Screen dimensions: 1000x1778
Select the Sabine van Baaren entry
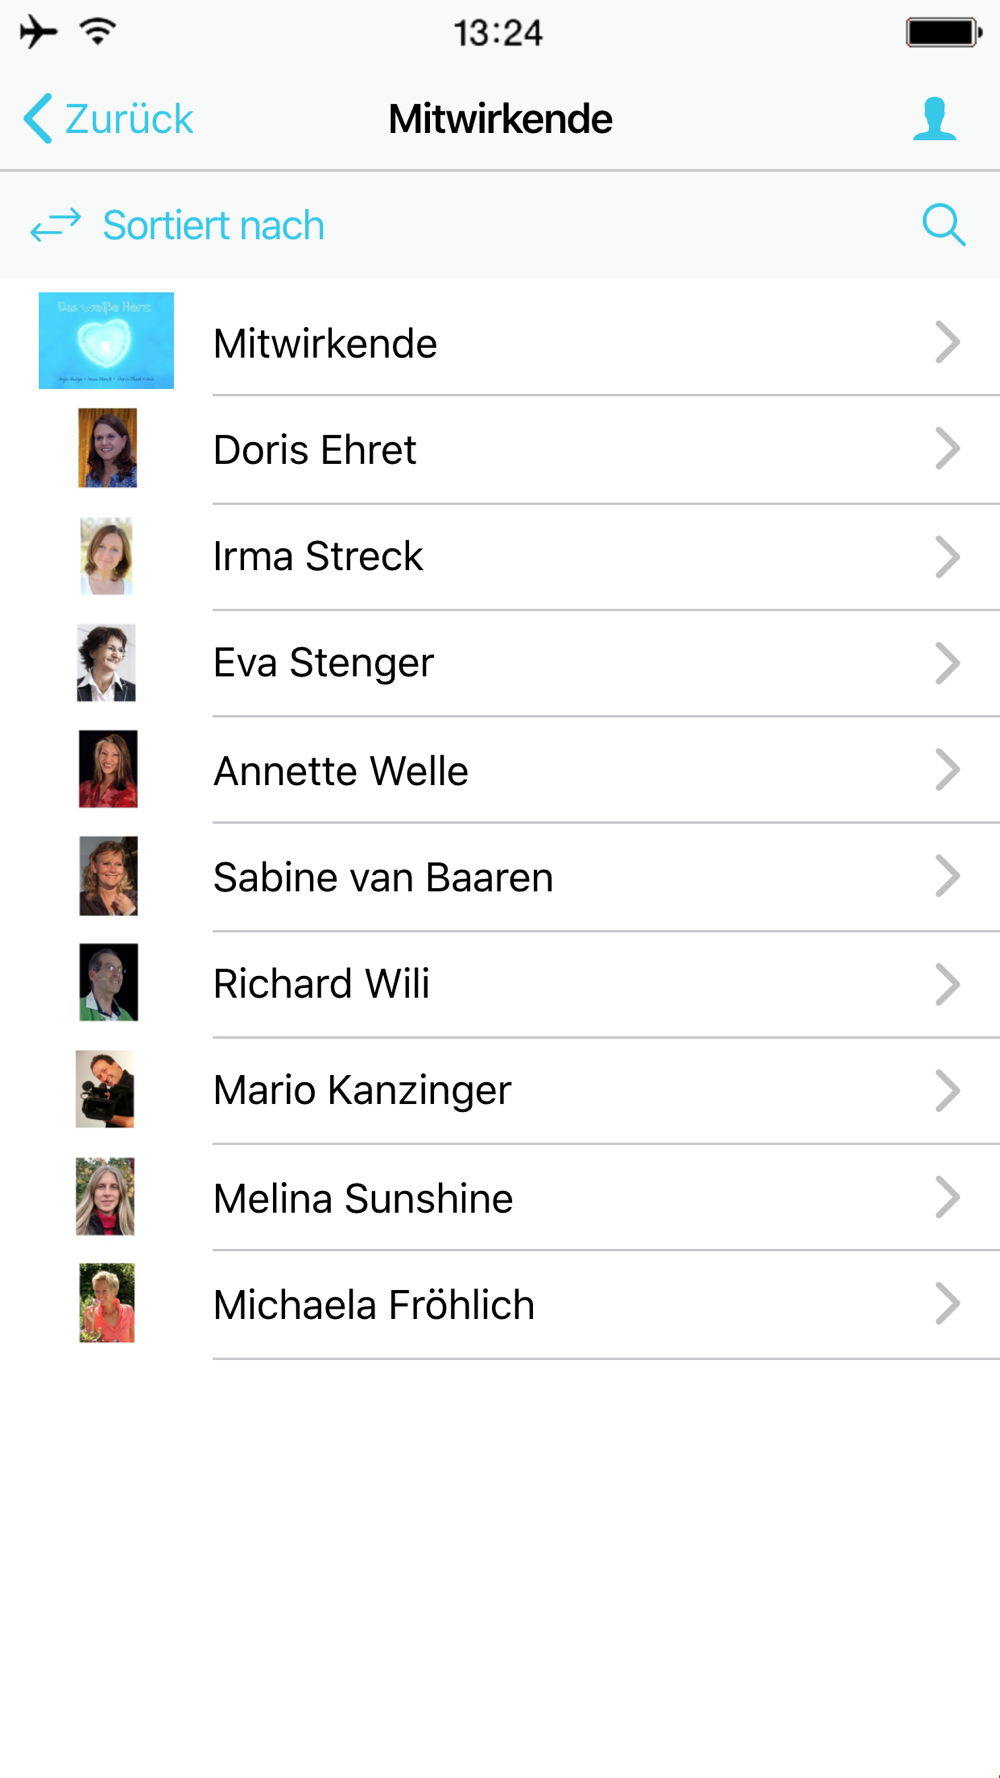(x=500, y=877)
